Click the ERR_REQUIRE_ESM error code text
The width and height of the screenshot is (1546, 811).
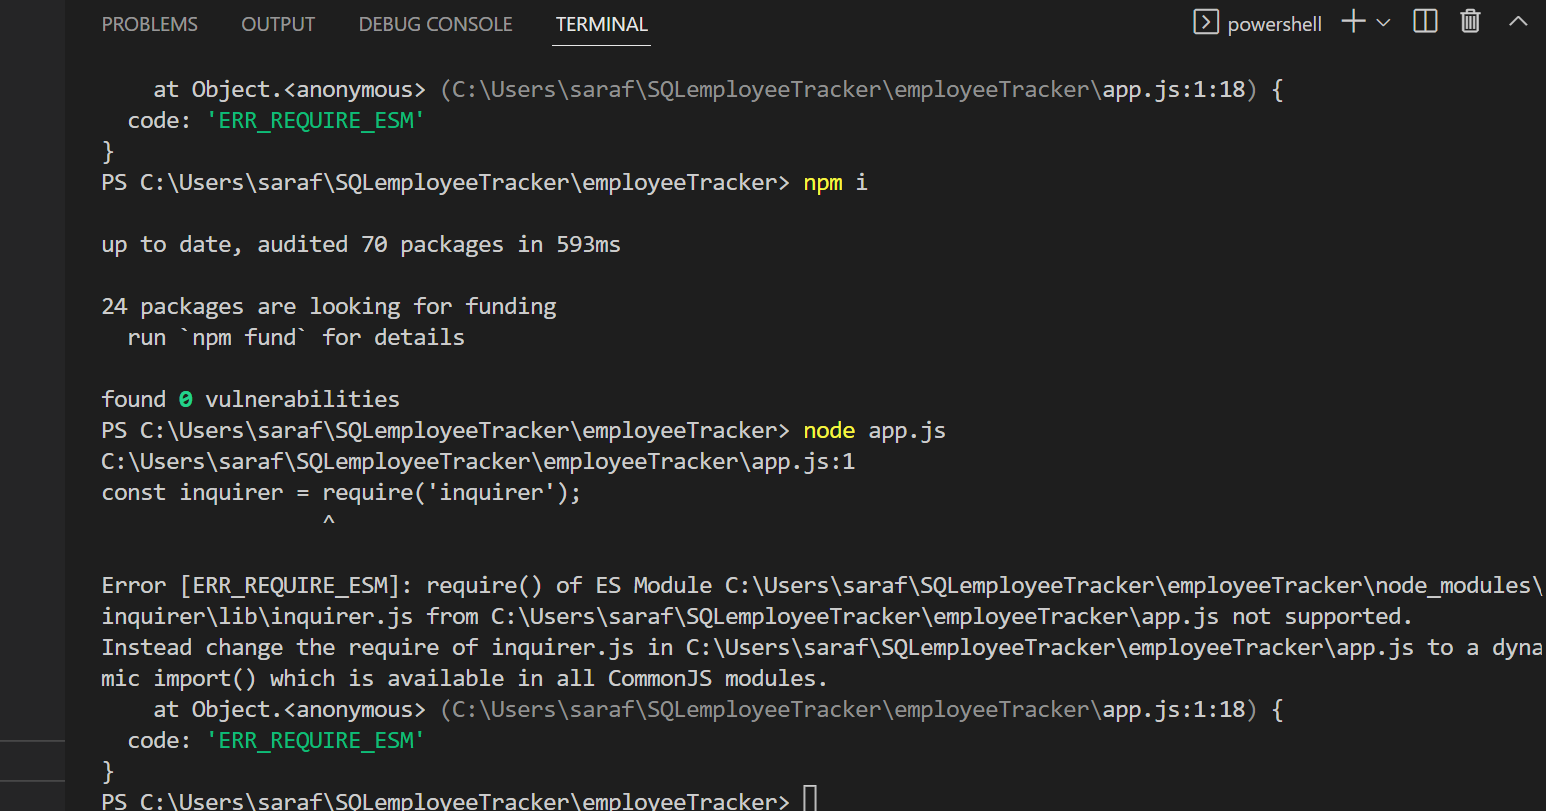coord(316,120)
